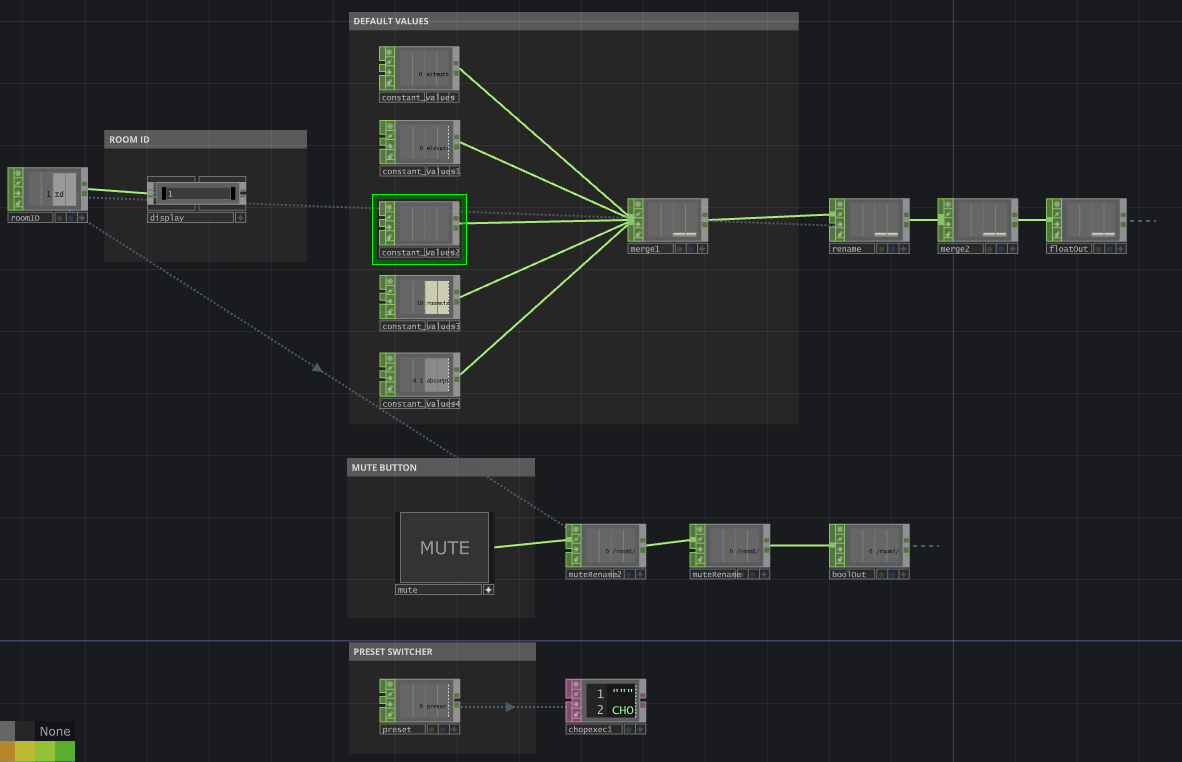
Task: Expand plus button beside floatOut label
Action: tap(1121, 249)
